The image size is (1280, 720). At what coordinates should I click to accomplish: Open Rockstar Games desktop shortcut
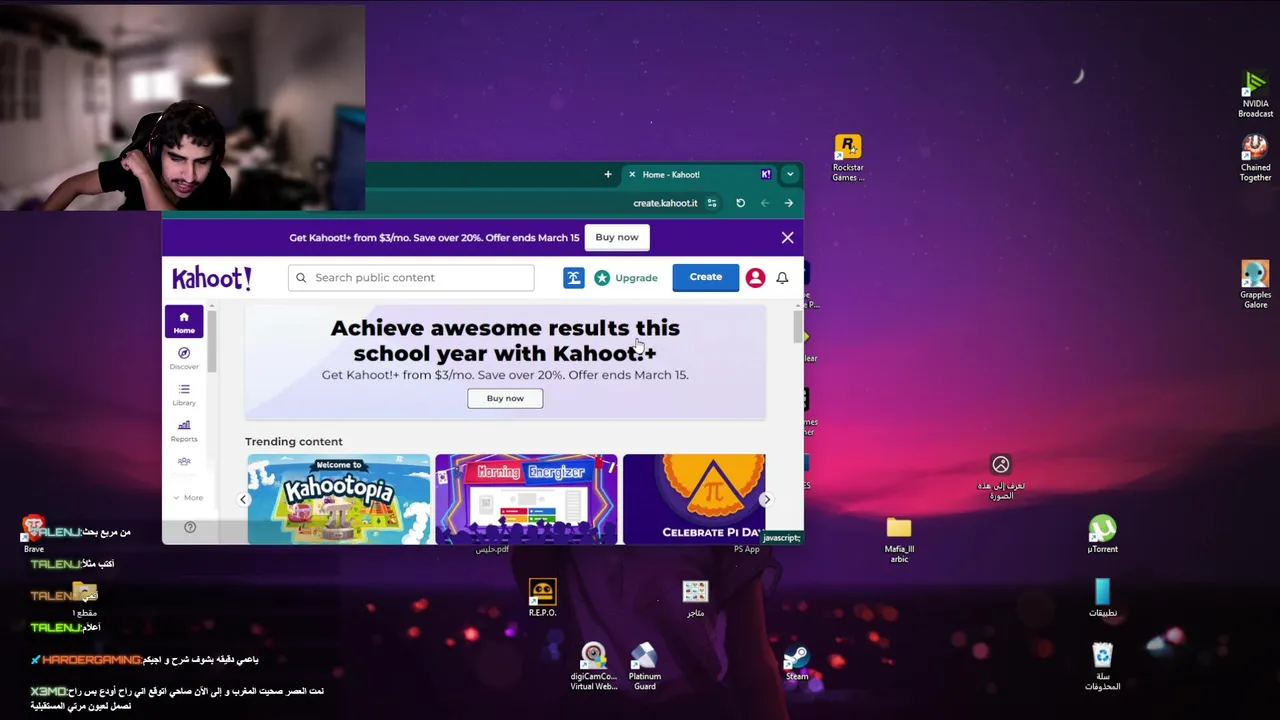[848, 158]
